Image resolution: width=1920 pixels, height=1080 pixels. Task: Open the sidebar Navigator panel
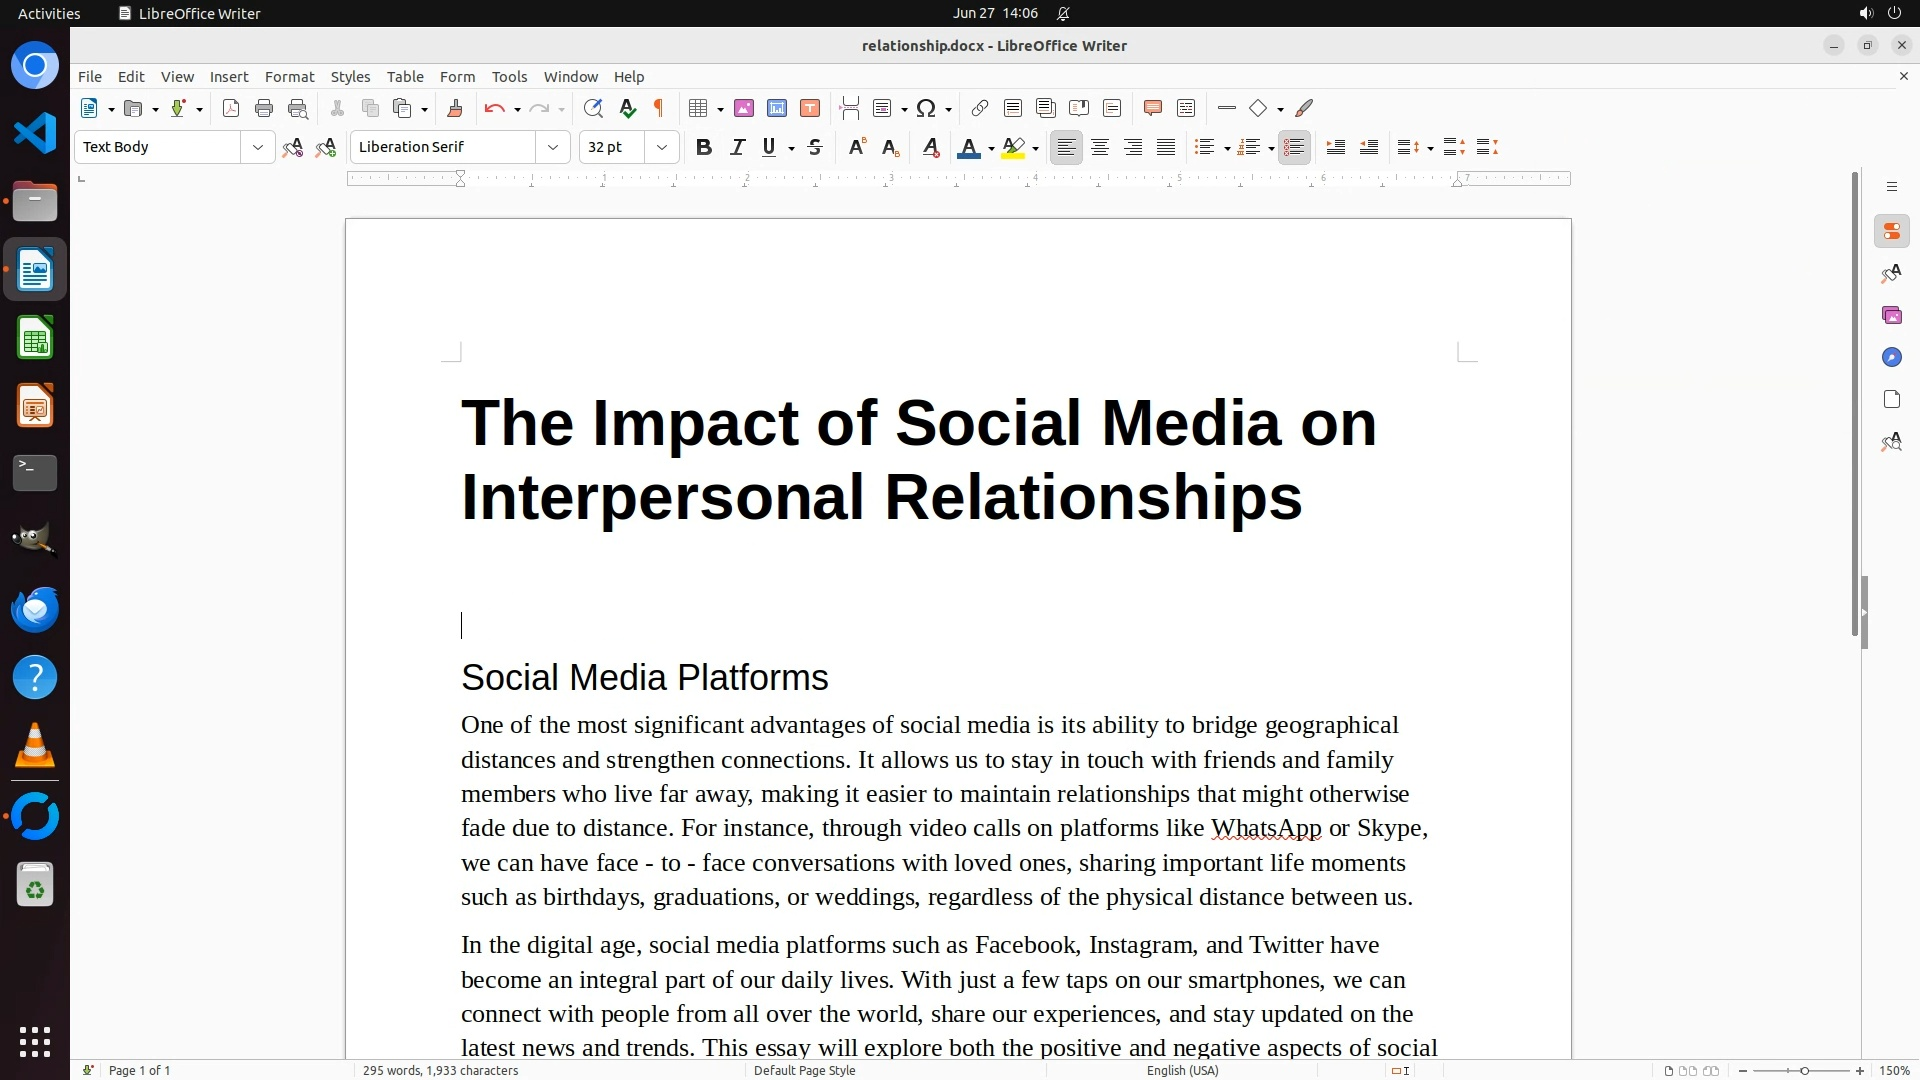click(x=1891, y=358)
